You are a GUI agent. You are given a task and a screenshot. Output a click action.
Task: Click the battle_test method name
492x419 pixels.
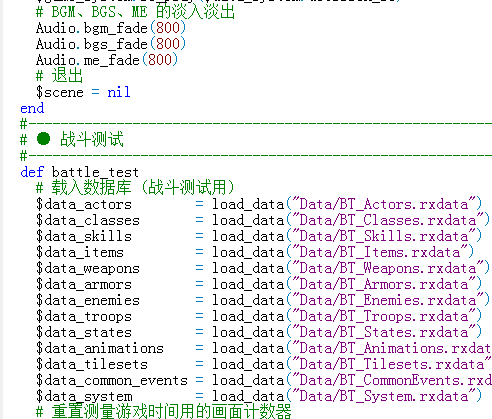pyautogui.click(x=95, y=172)
